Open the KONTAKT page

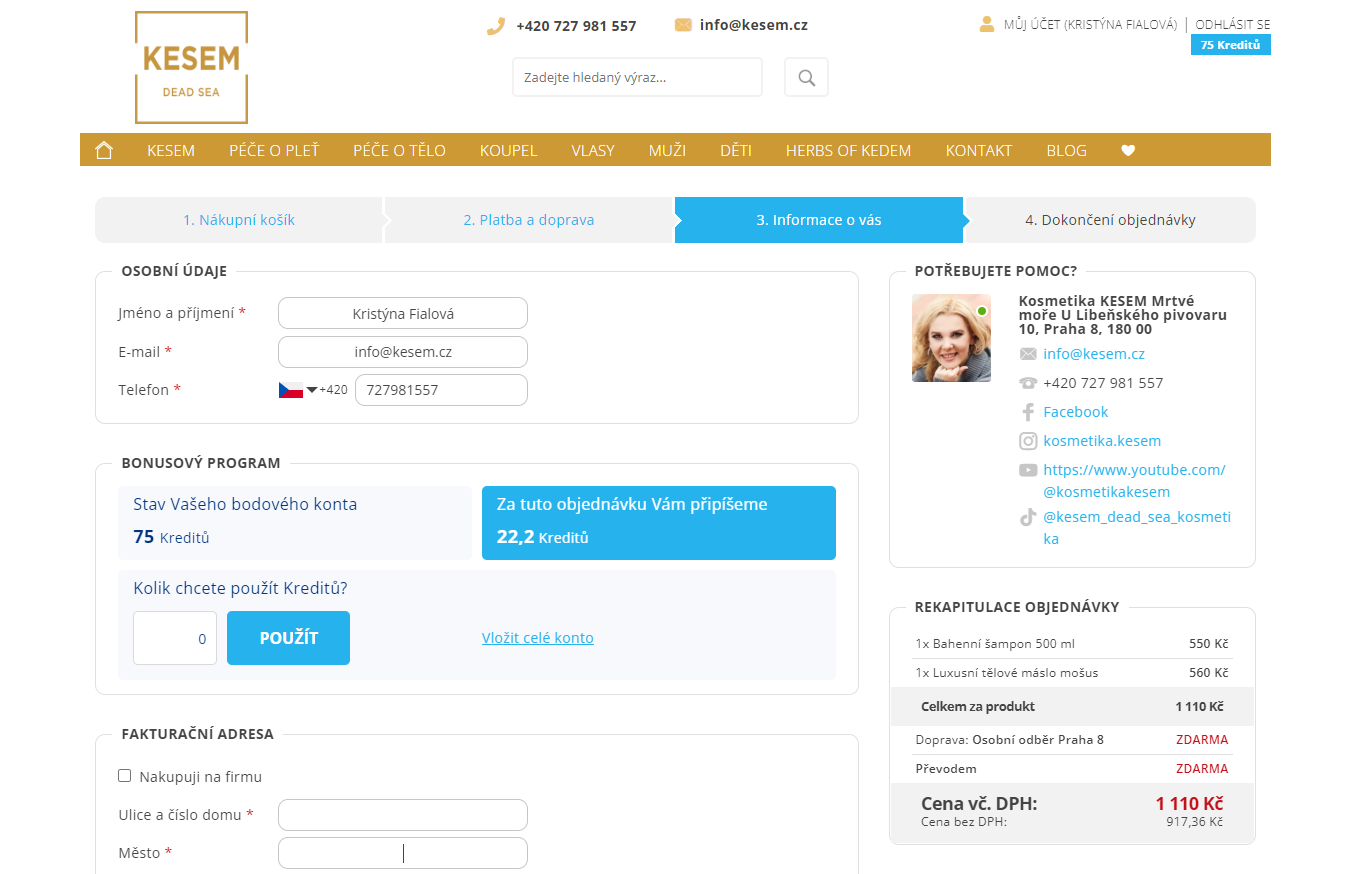tap(979, 150)
